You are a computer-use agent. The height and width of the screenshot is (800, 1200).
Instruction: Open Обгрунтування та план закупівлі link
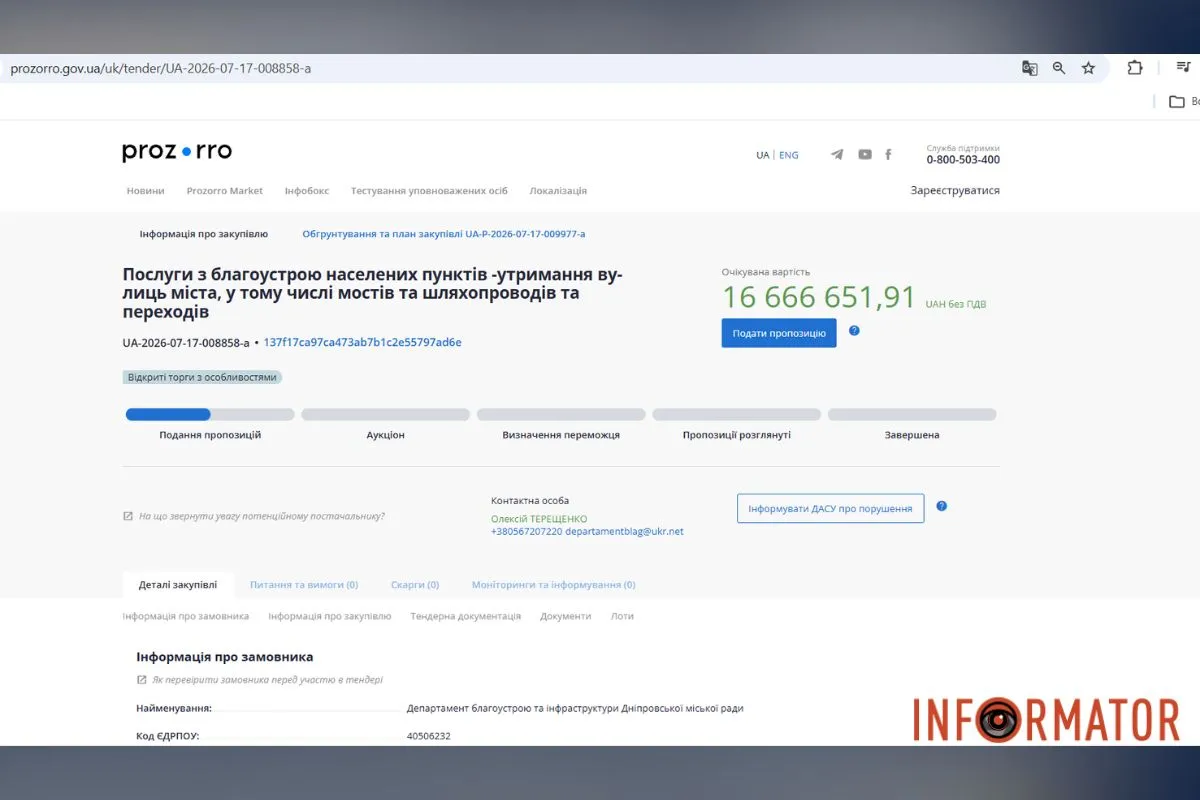(x=444, y=234)
